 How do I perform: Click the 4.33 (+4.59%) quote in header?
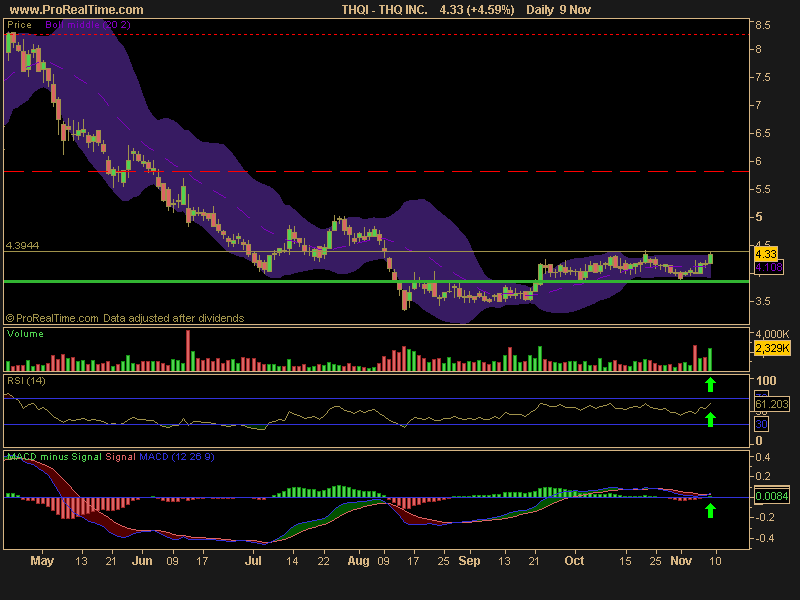[477, 10]
